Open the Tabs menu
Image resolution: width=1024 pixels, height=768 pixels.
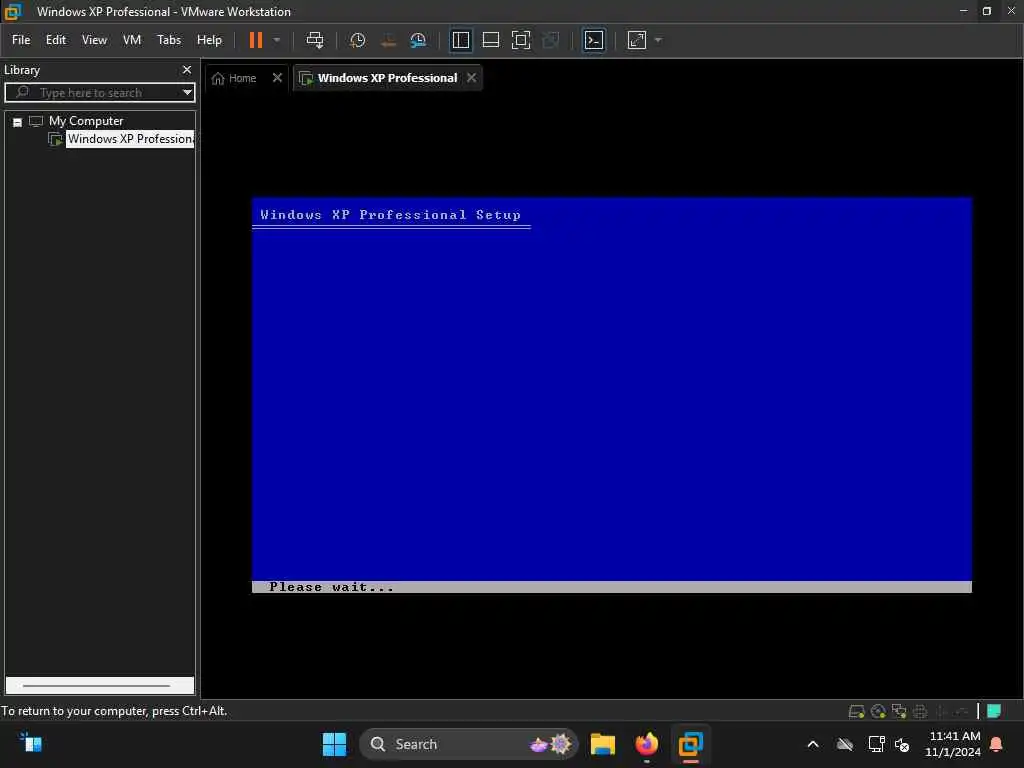169,40
